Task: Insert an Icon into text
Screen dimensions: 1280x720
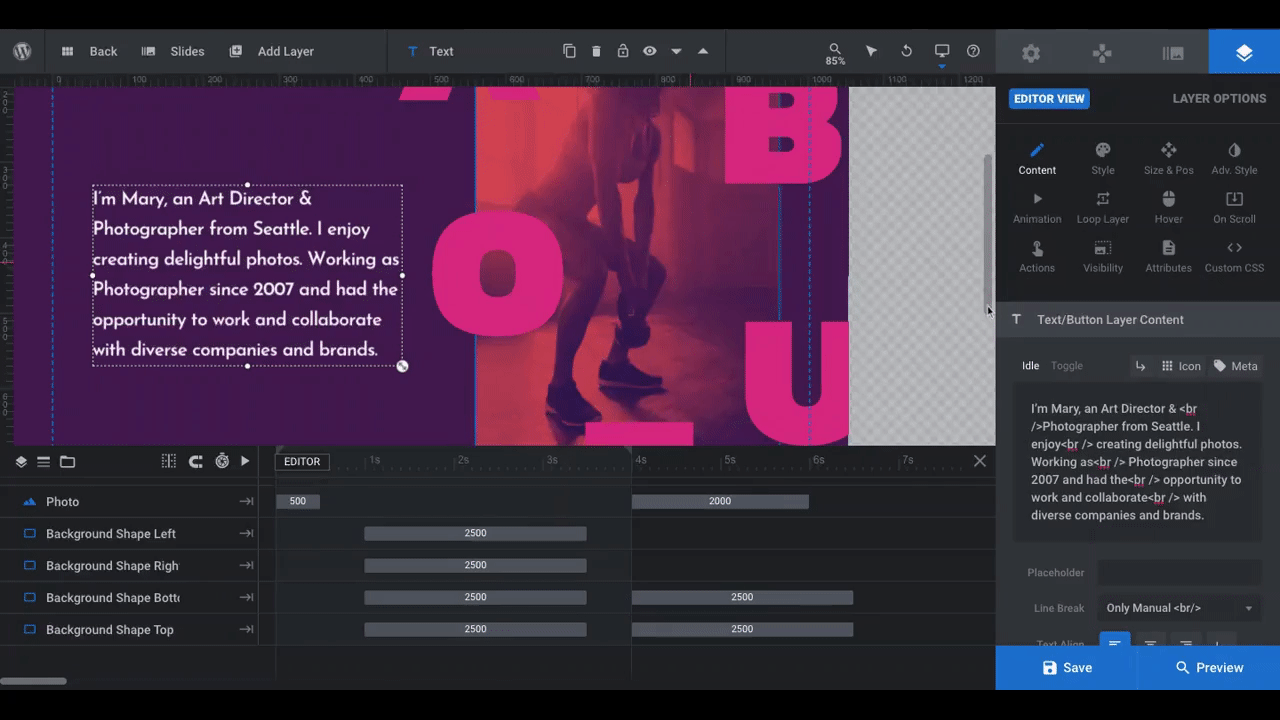Action: coord(1181,366)
